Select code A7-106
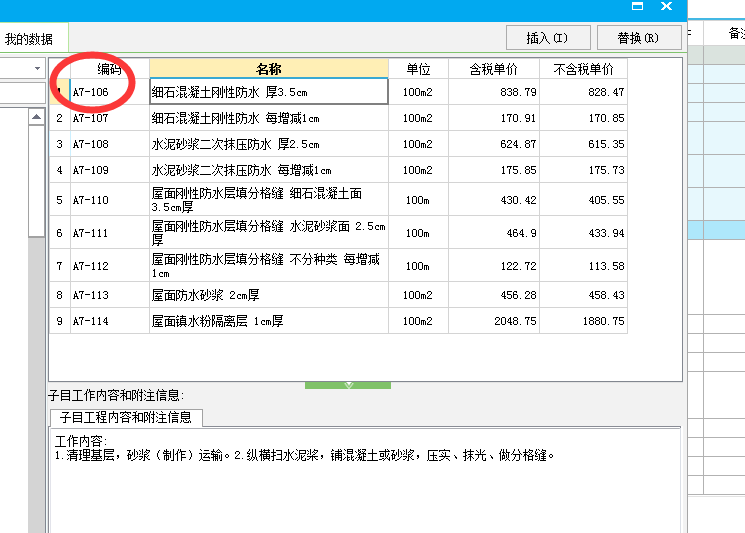 (x=110, y=92)
